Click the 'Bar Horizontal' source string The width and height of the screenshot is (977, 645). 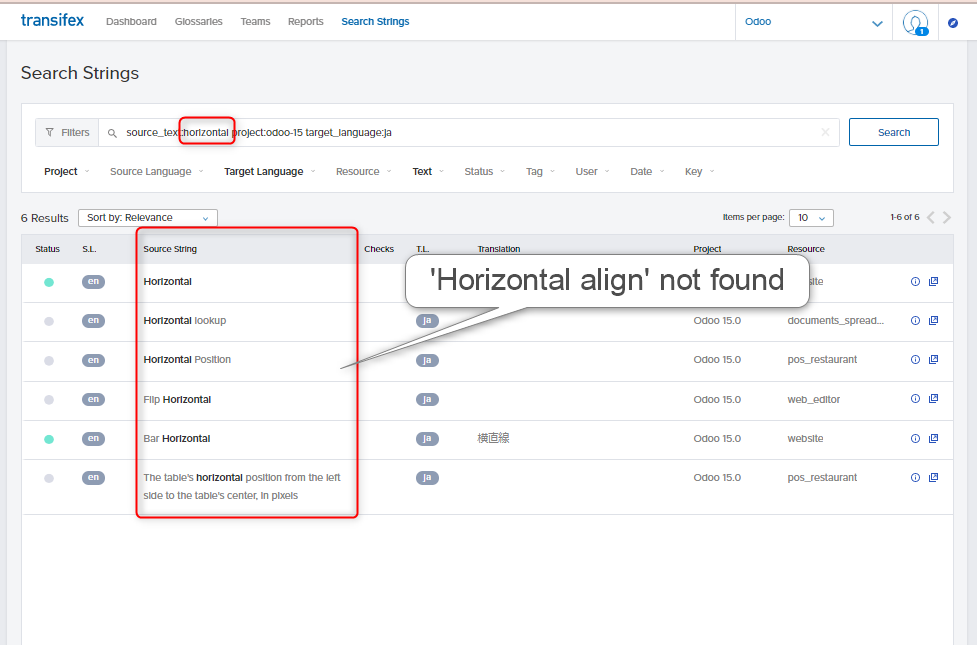point(177,439)
